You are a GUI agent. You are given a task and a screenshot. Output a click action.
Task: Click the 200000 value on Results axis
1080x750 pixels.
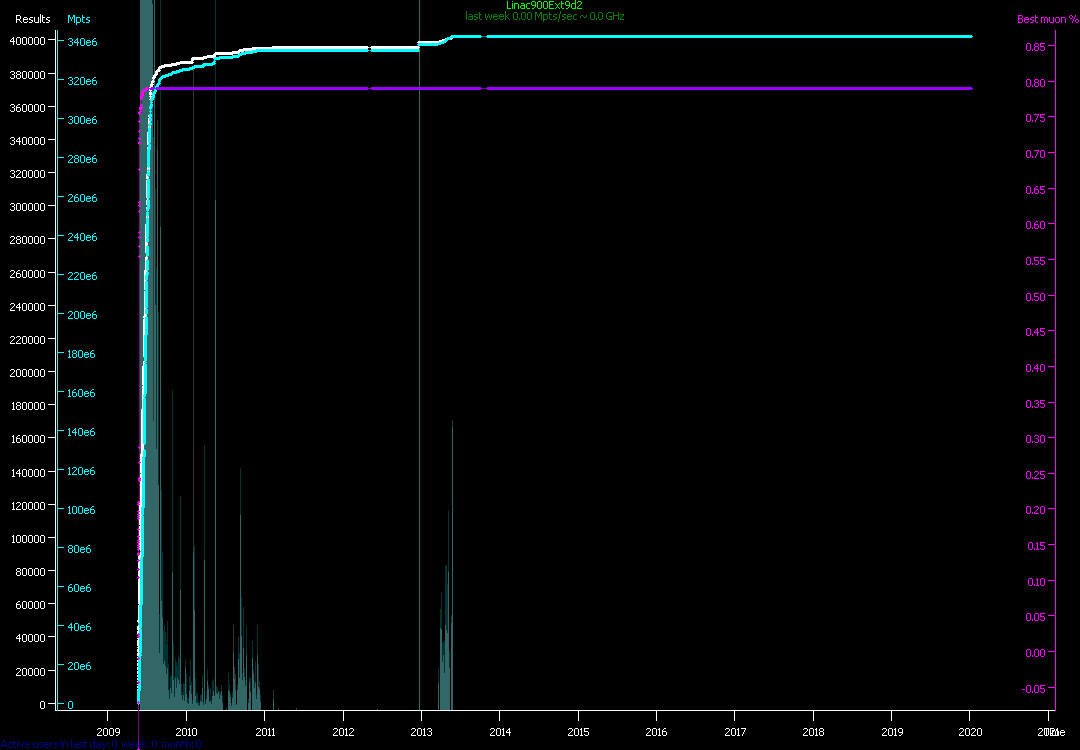27,372
